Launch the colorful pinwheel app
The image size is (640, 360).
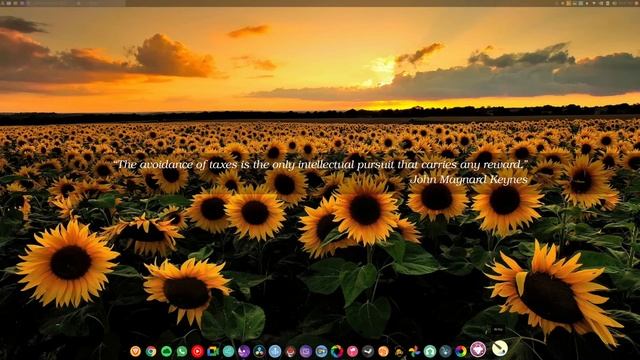pyautogui.click(x=414, y=351)
